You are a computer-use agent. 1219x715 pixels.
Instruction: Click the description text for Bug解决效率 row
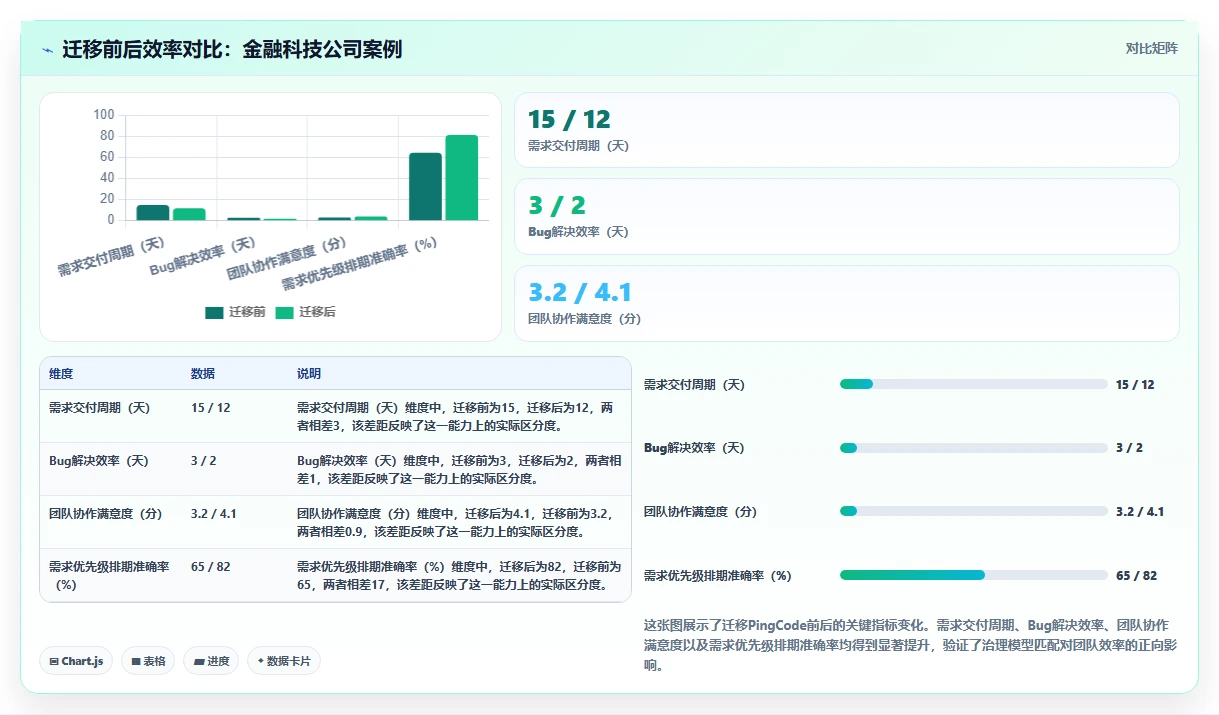459,469
